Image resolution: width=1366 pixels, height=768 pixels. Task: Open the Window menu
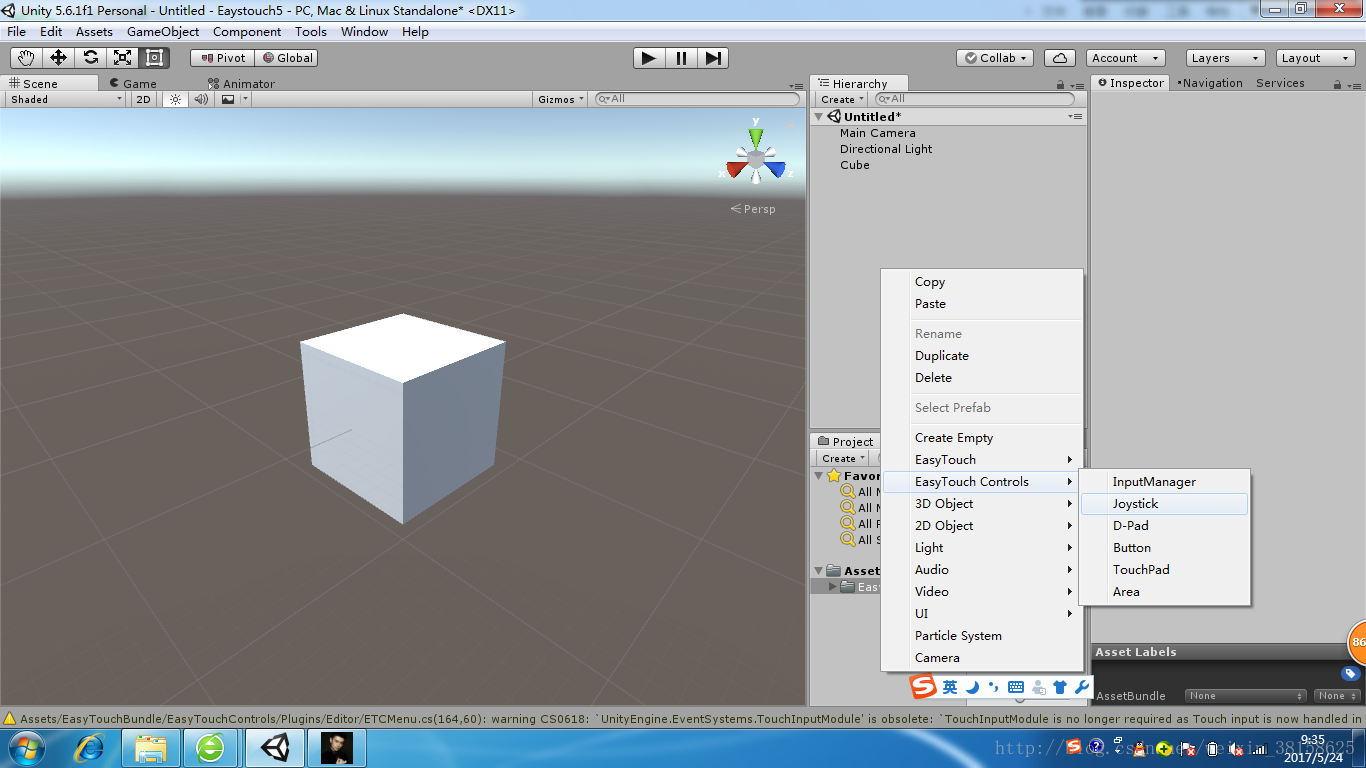[364, 32]
